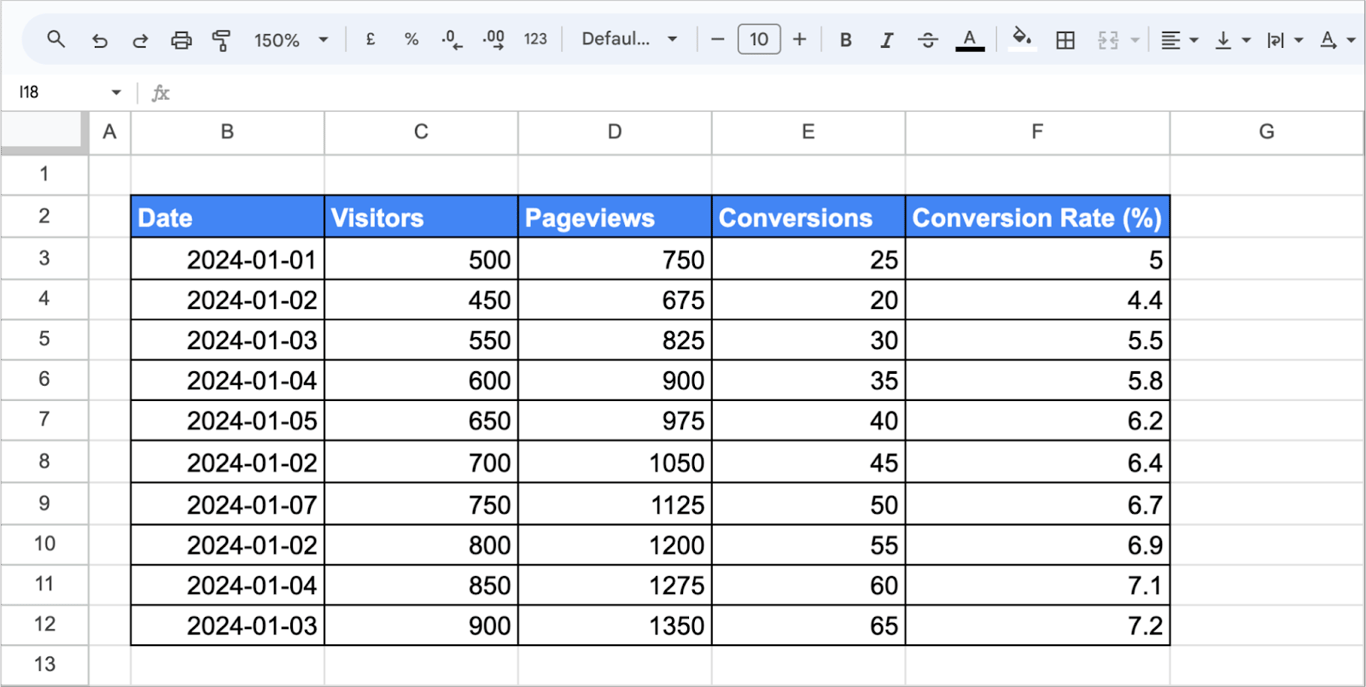Select row 13 header
This screenshot has width=1366, height=687.
tap(44, 664)
